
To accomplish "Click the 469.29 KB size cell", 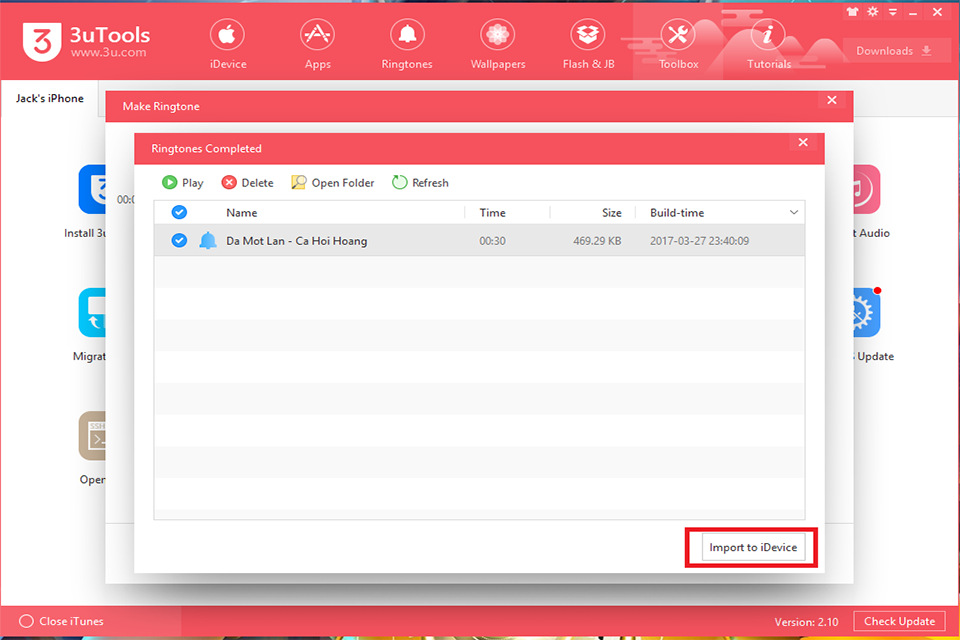I will [x=597, y=241].
